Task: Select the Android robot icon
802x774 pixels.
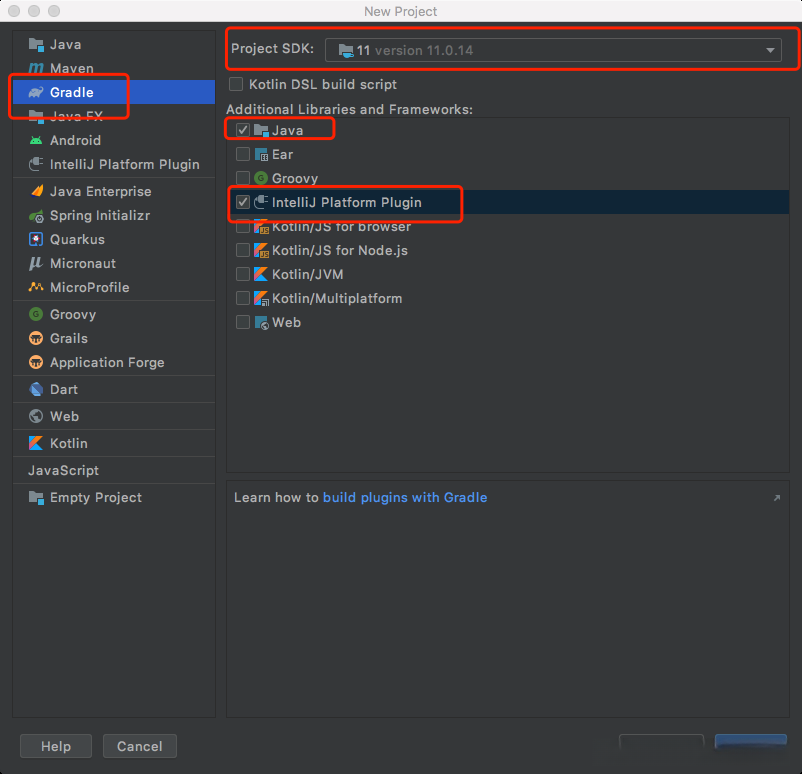Action: tap(36, 140)
